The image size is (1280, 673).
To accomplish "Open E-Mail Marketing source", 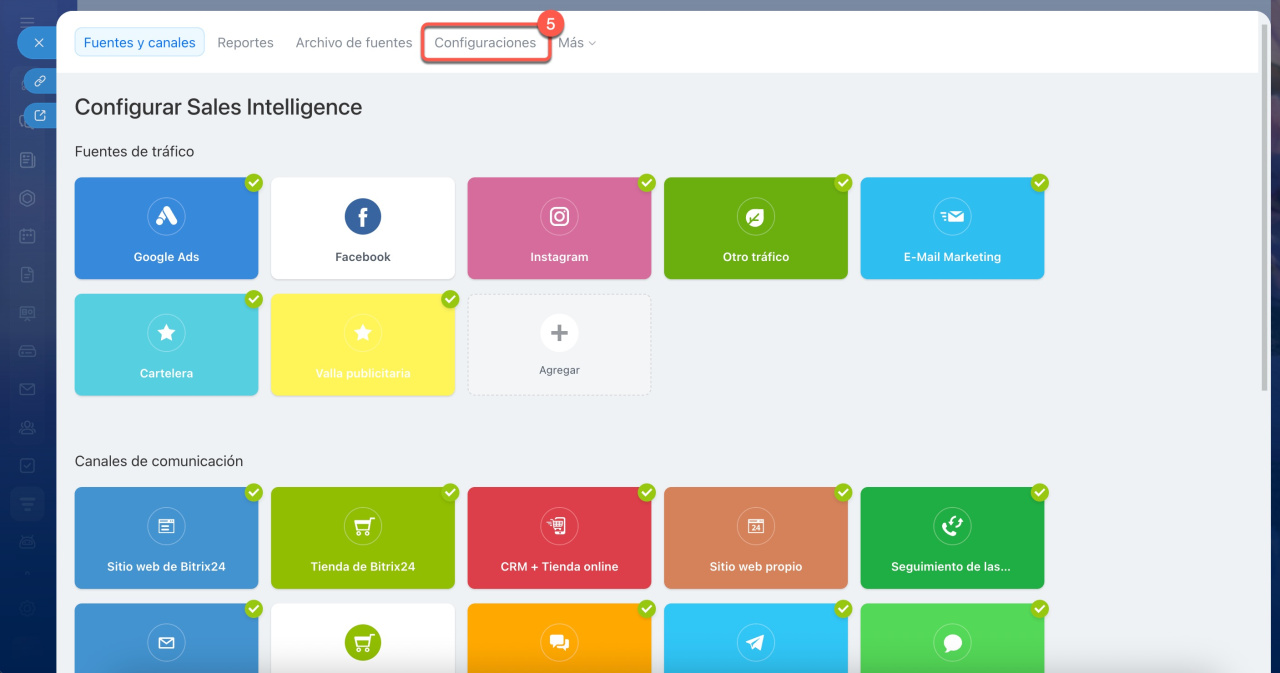I will click(x=952, y=228).
